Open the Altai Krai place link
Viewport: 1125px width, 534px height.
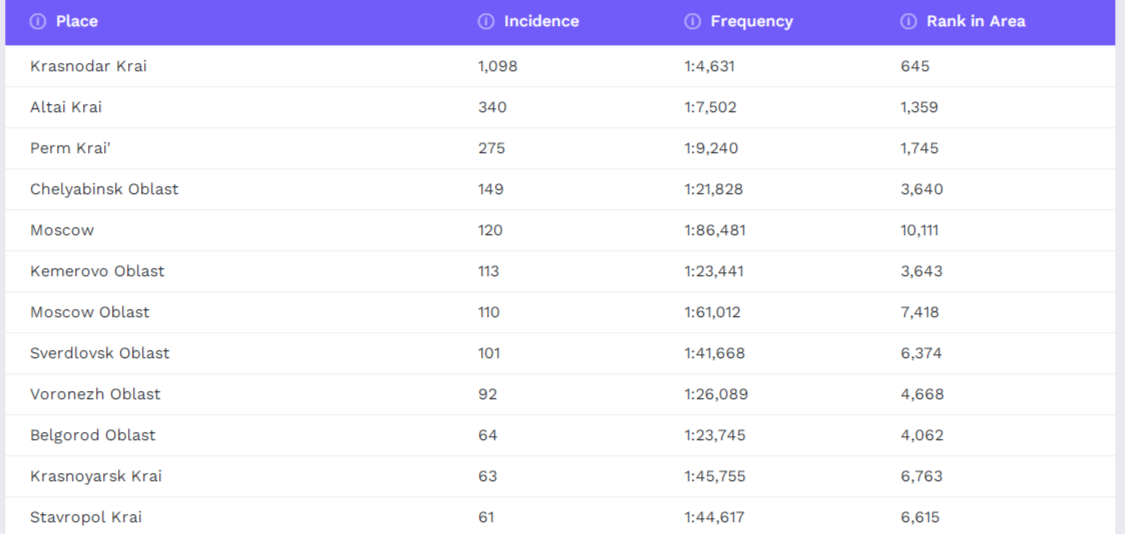pyautogui.click(x=66, y=107)
